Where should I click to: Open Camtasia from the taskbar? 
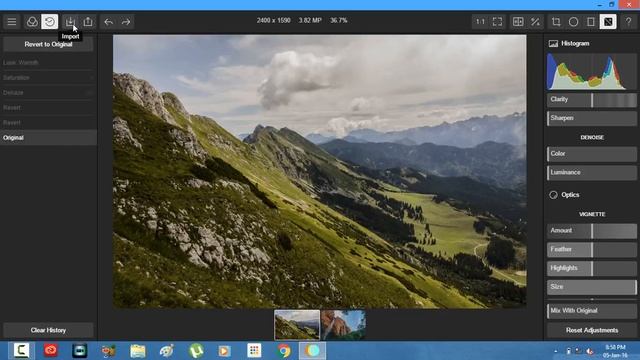coord(21,351)
